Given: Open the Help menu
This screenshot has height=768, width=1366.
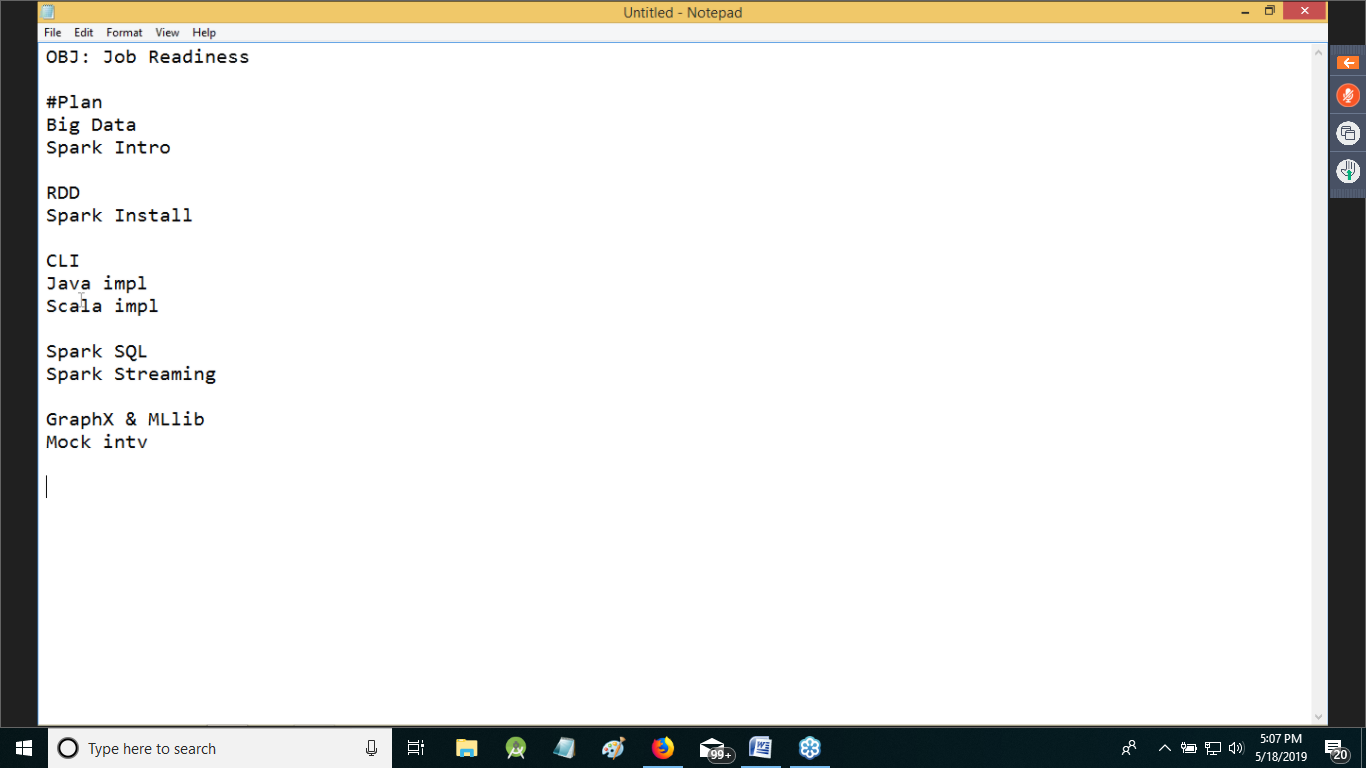Looking at the screenshot, I should 204,33.
